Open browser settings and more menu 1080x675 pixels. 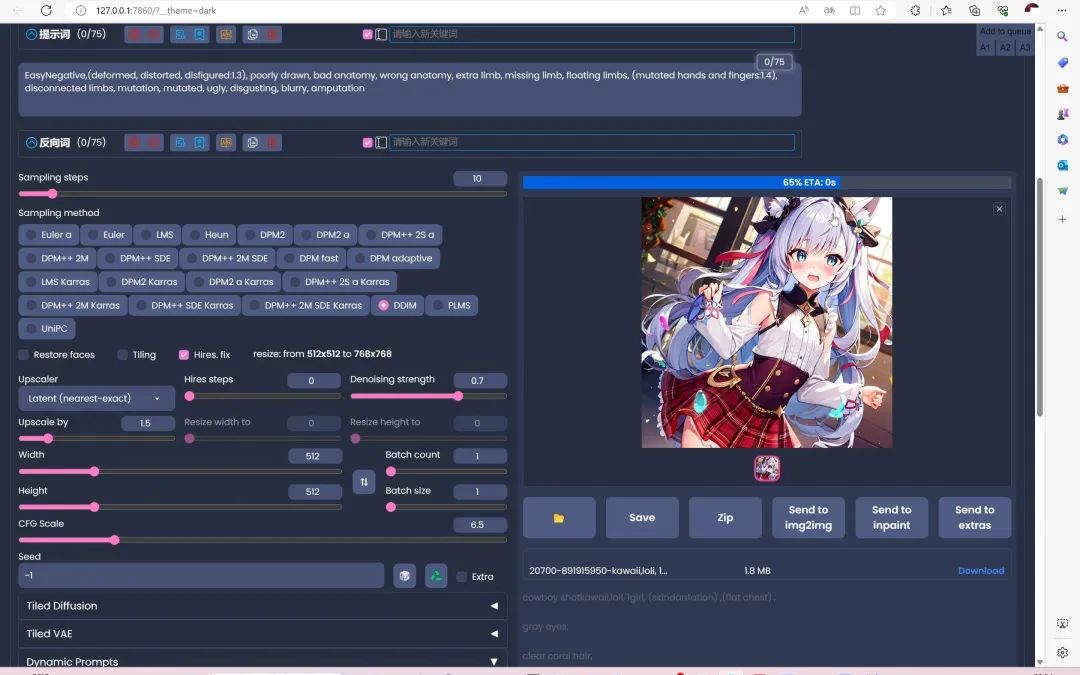pyautogui.click(x=1061, y=10)
